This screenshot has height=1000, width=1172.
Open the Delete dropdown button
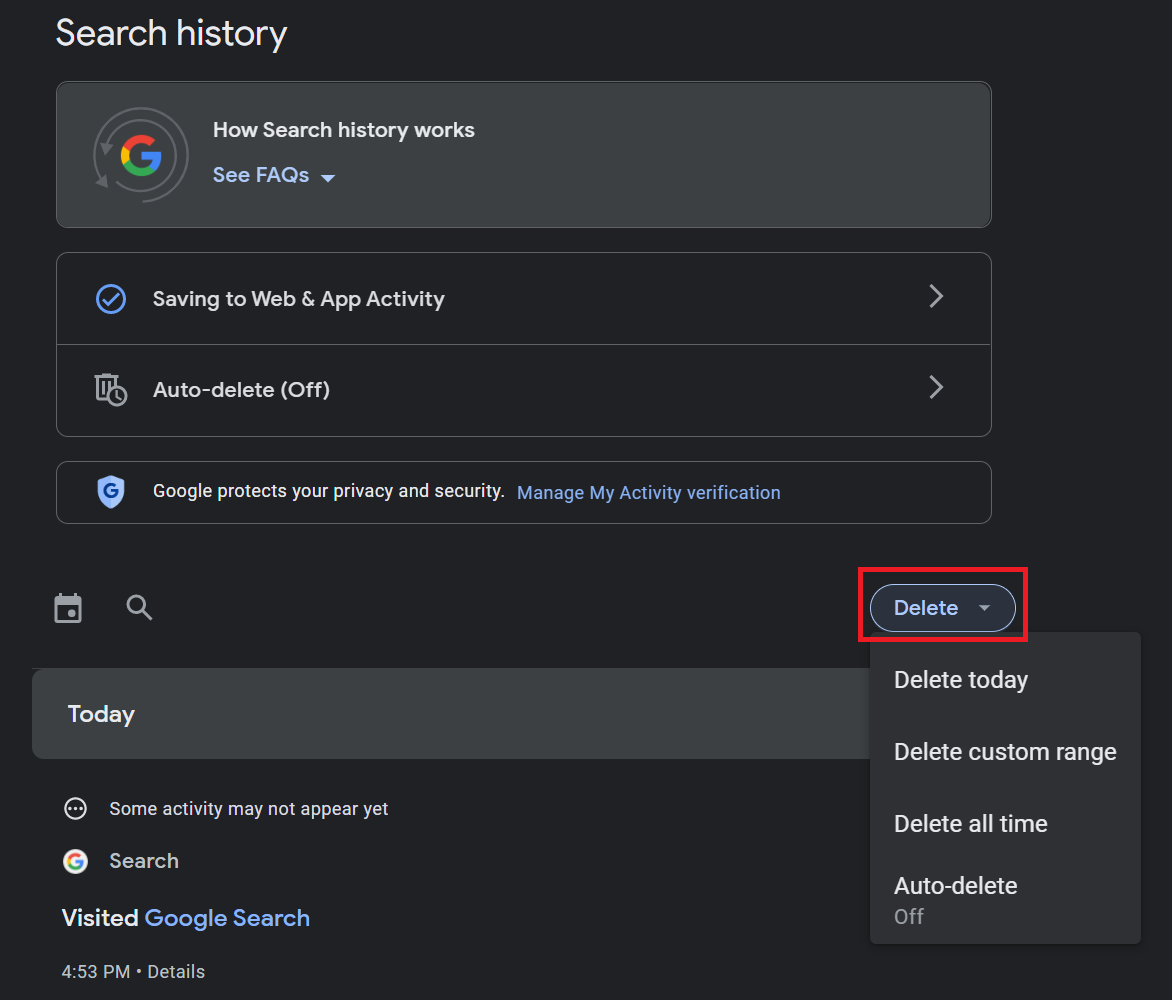[x=942, y=608]
